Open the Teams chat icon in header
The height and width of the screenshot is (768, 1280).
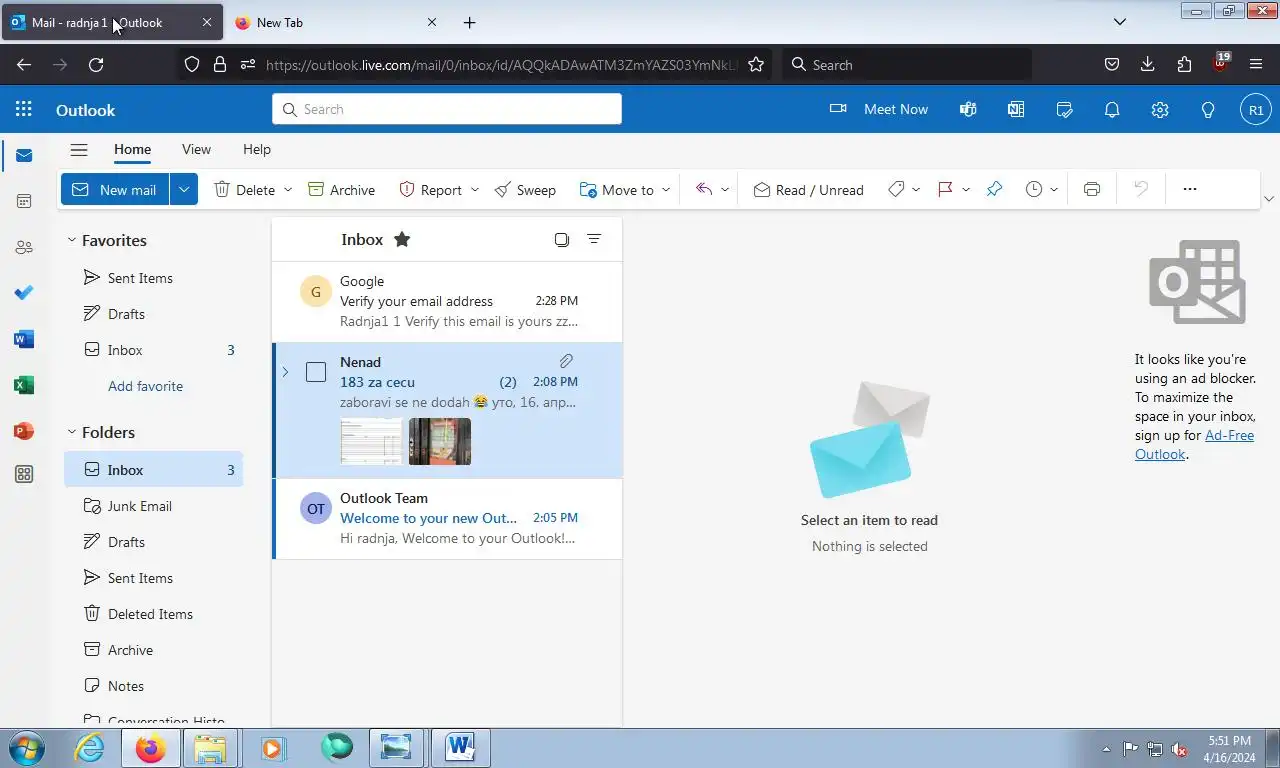(x=968, y=109)
